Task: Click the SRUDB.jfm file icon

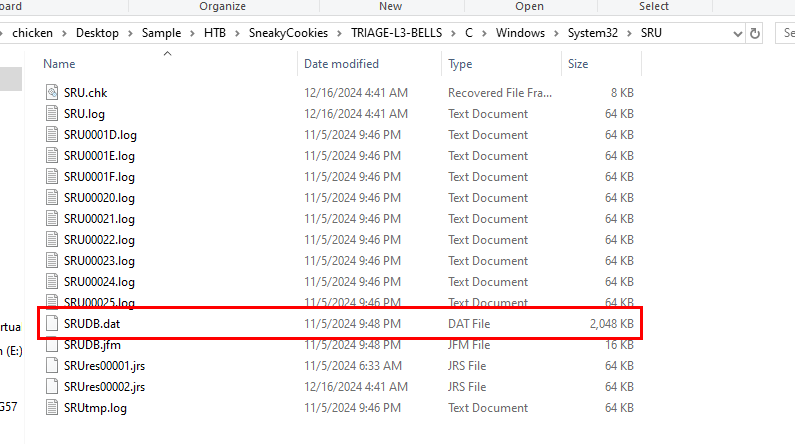Action: pyautogui.click(x=53, y=345)
